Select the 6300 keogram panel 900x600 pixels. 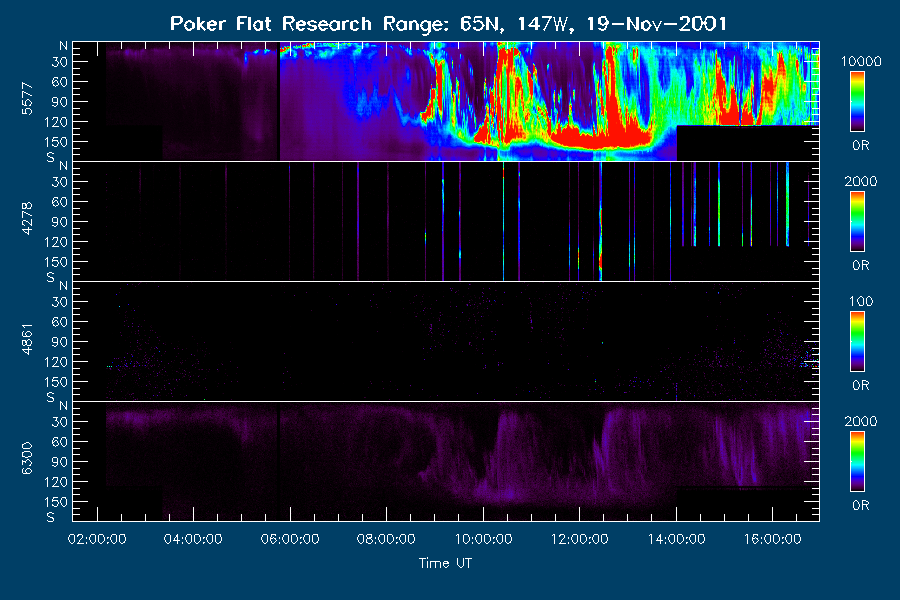coord(445,461)
